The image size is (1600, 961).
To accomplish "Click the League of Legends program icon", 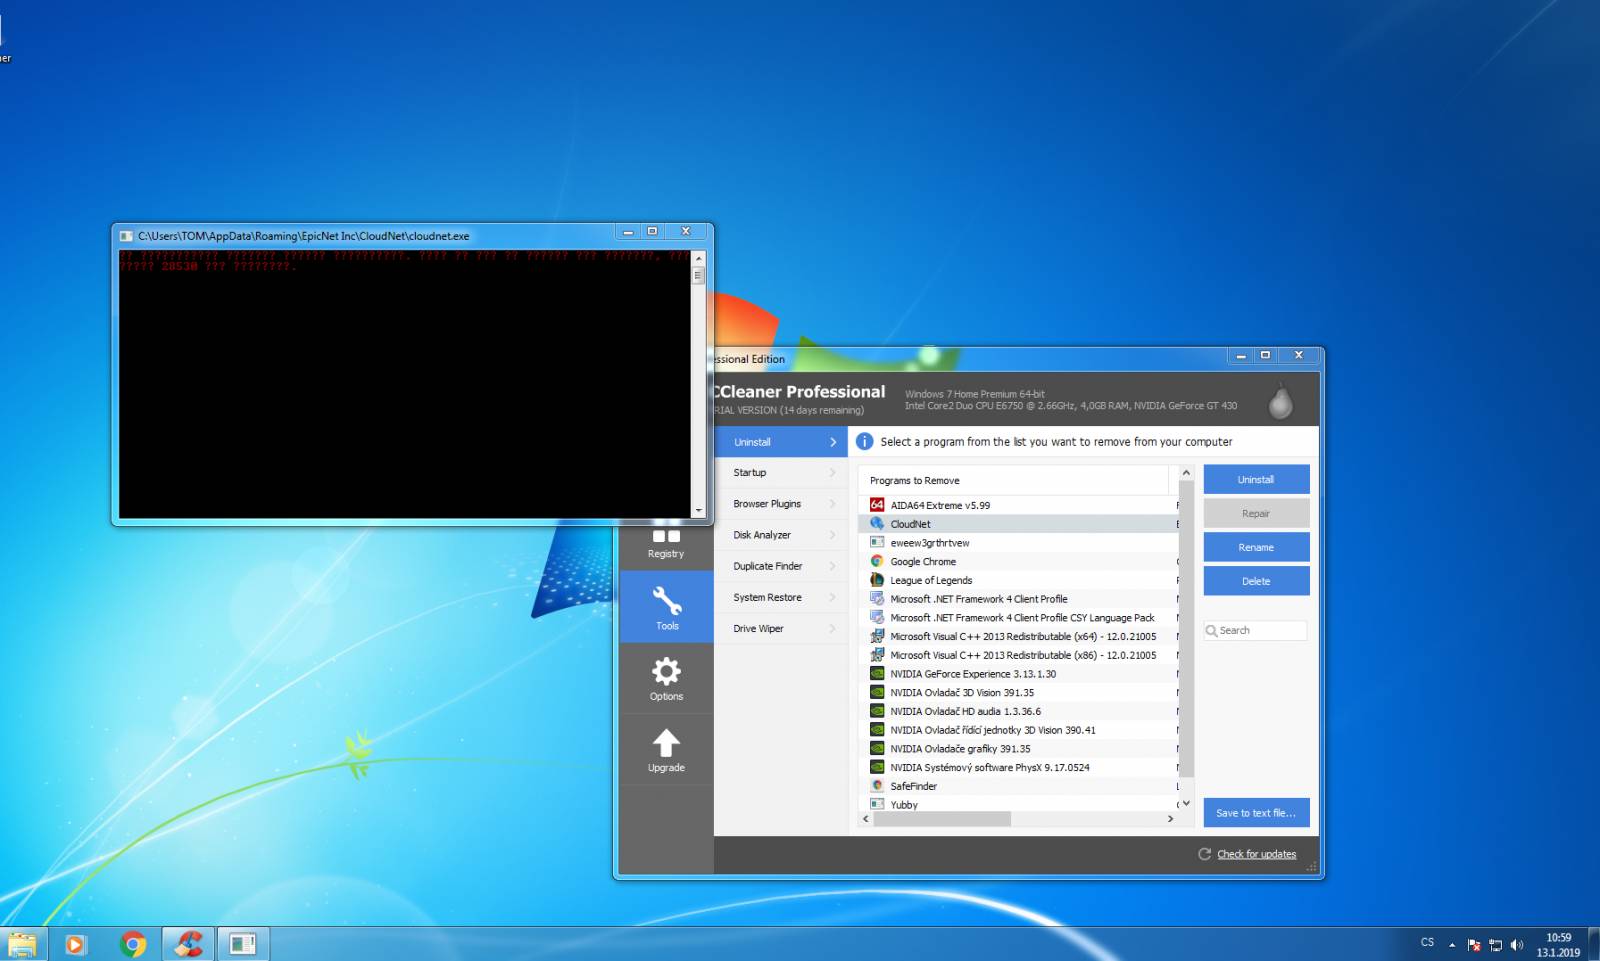I will (877, 580).
